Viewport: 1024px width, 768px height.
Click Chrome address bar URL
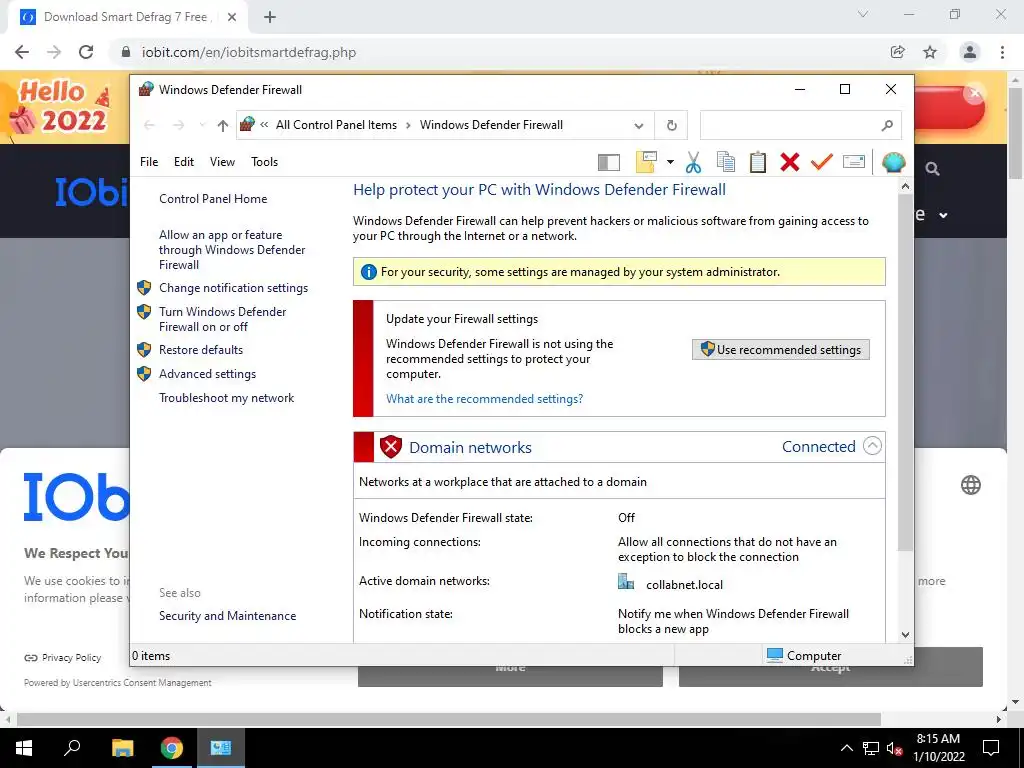point(249,52)
